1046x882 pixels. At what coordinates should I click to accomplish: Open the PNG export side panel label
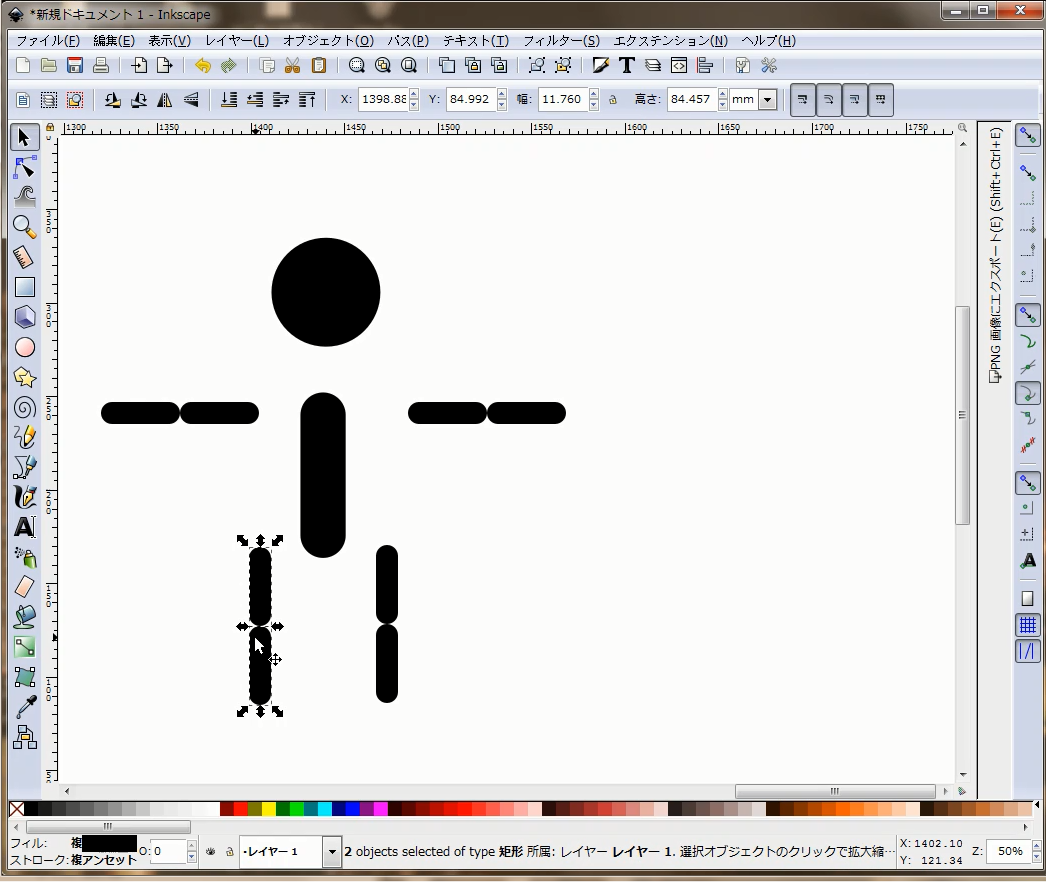pos(995,256)
